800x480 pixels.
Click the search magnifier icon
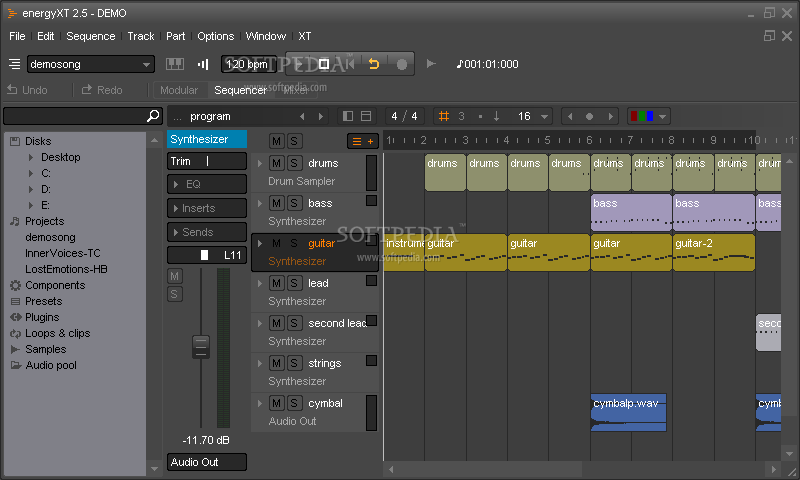pos(153,116)
